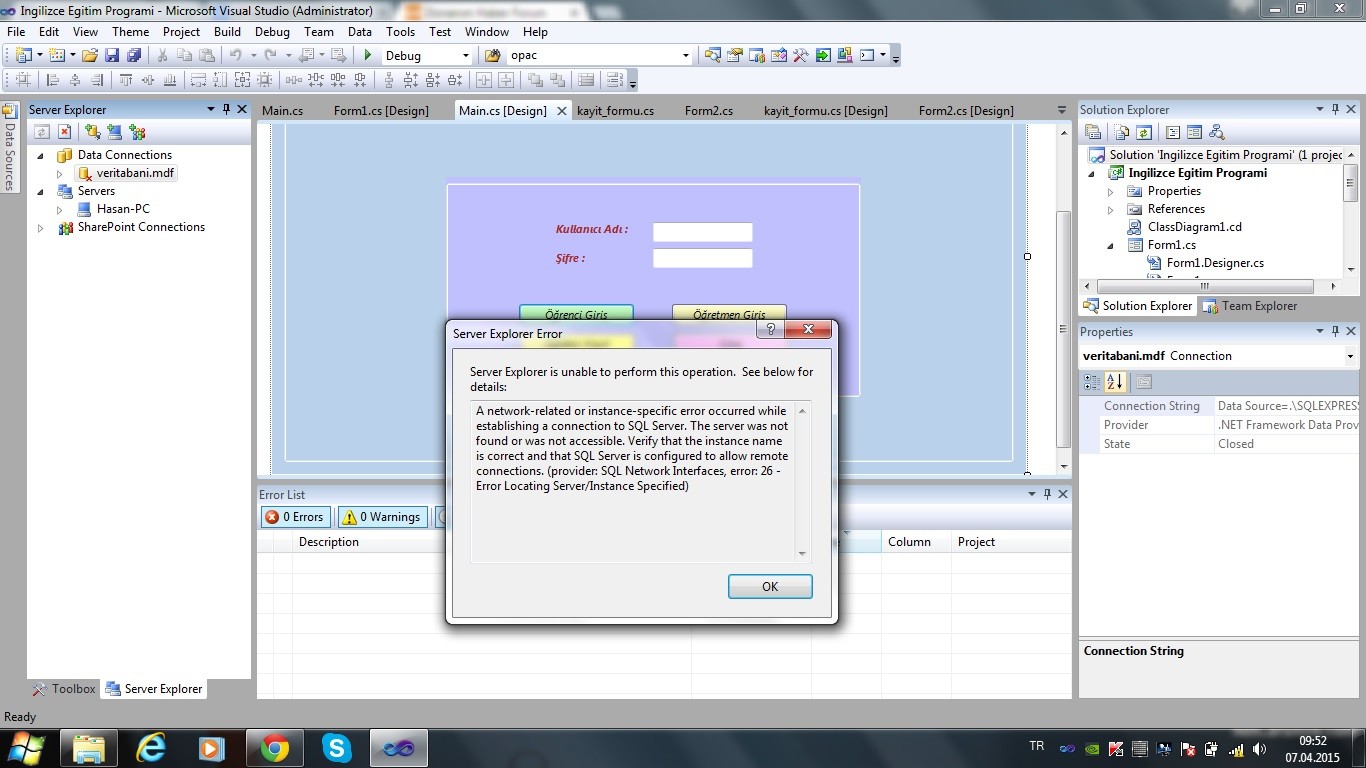Viewport: 1366px width, 768px height.
Task: Switch to Form1.cs [Design] tab
Action: pyautogui.click(x=381, y=110)
